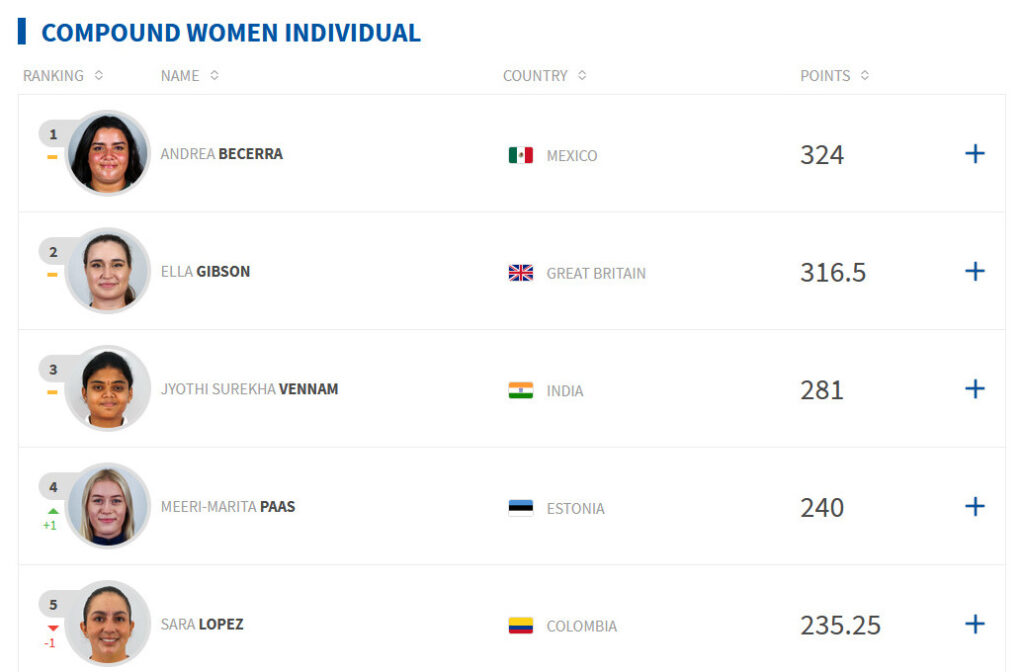Screen dimensions: 1024x672
Task: Expand Sara Lopez row plus icon
Action: tap(974, 624)
